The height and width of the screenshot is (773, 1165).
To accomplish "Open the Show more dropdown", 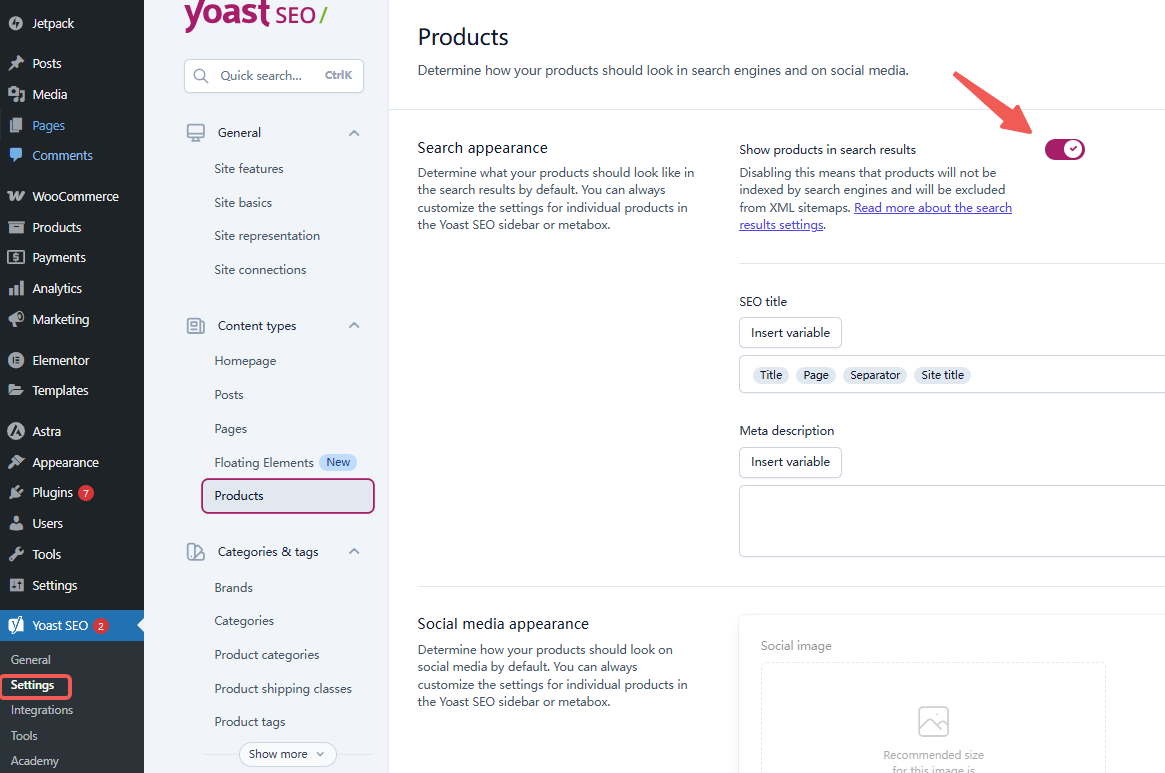I will 287,754.
